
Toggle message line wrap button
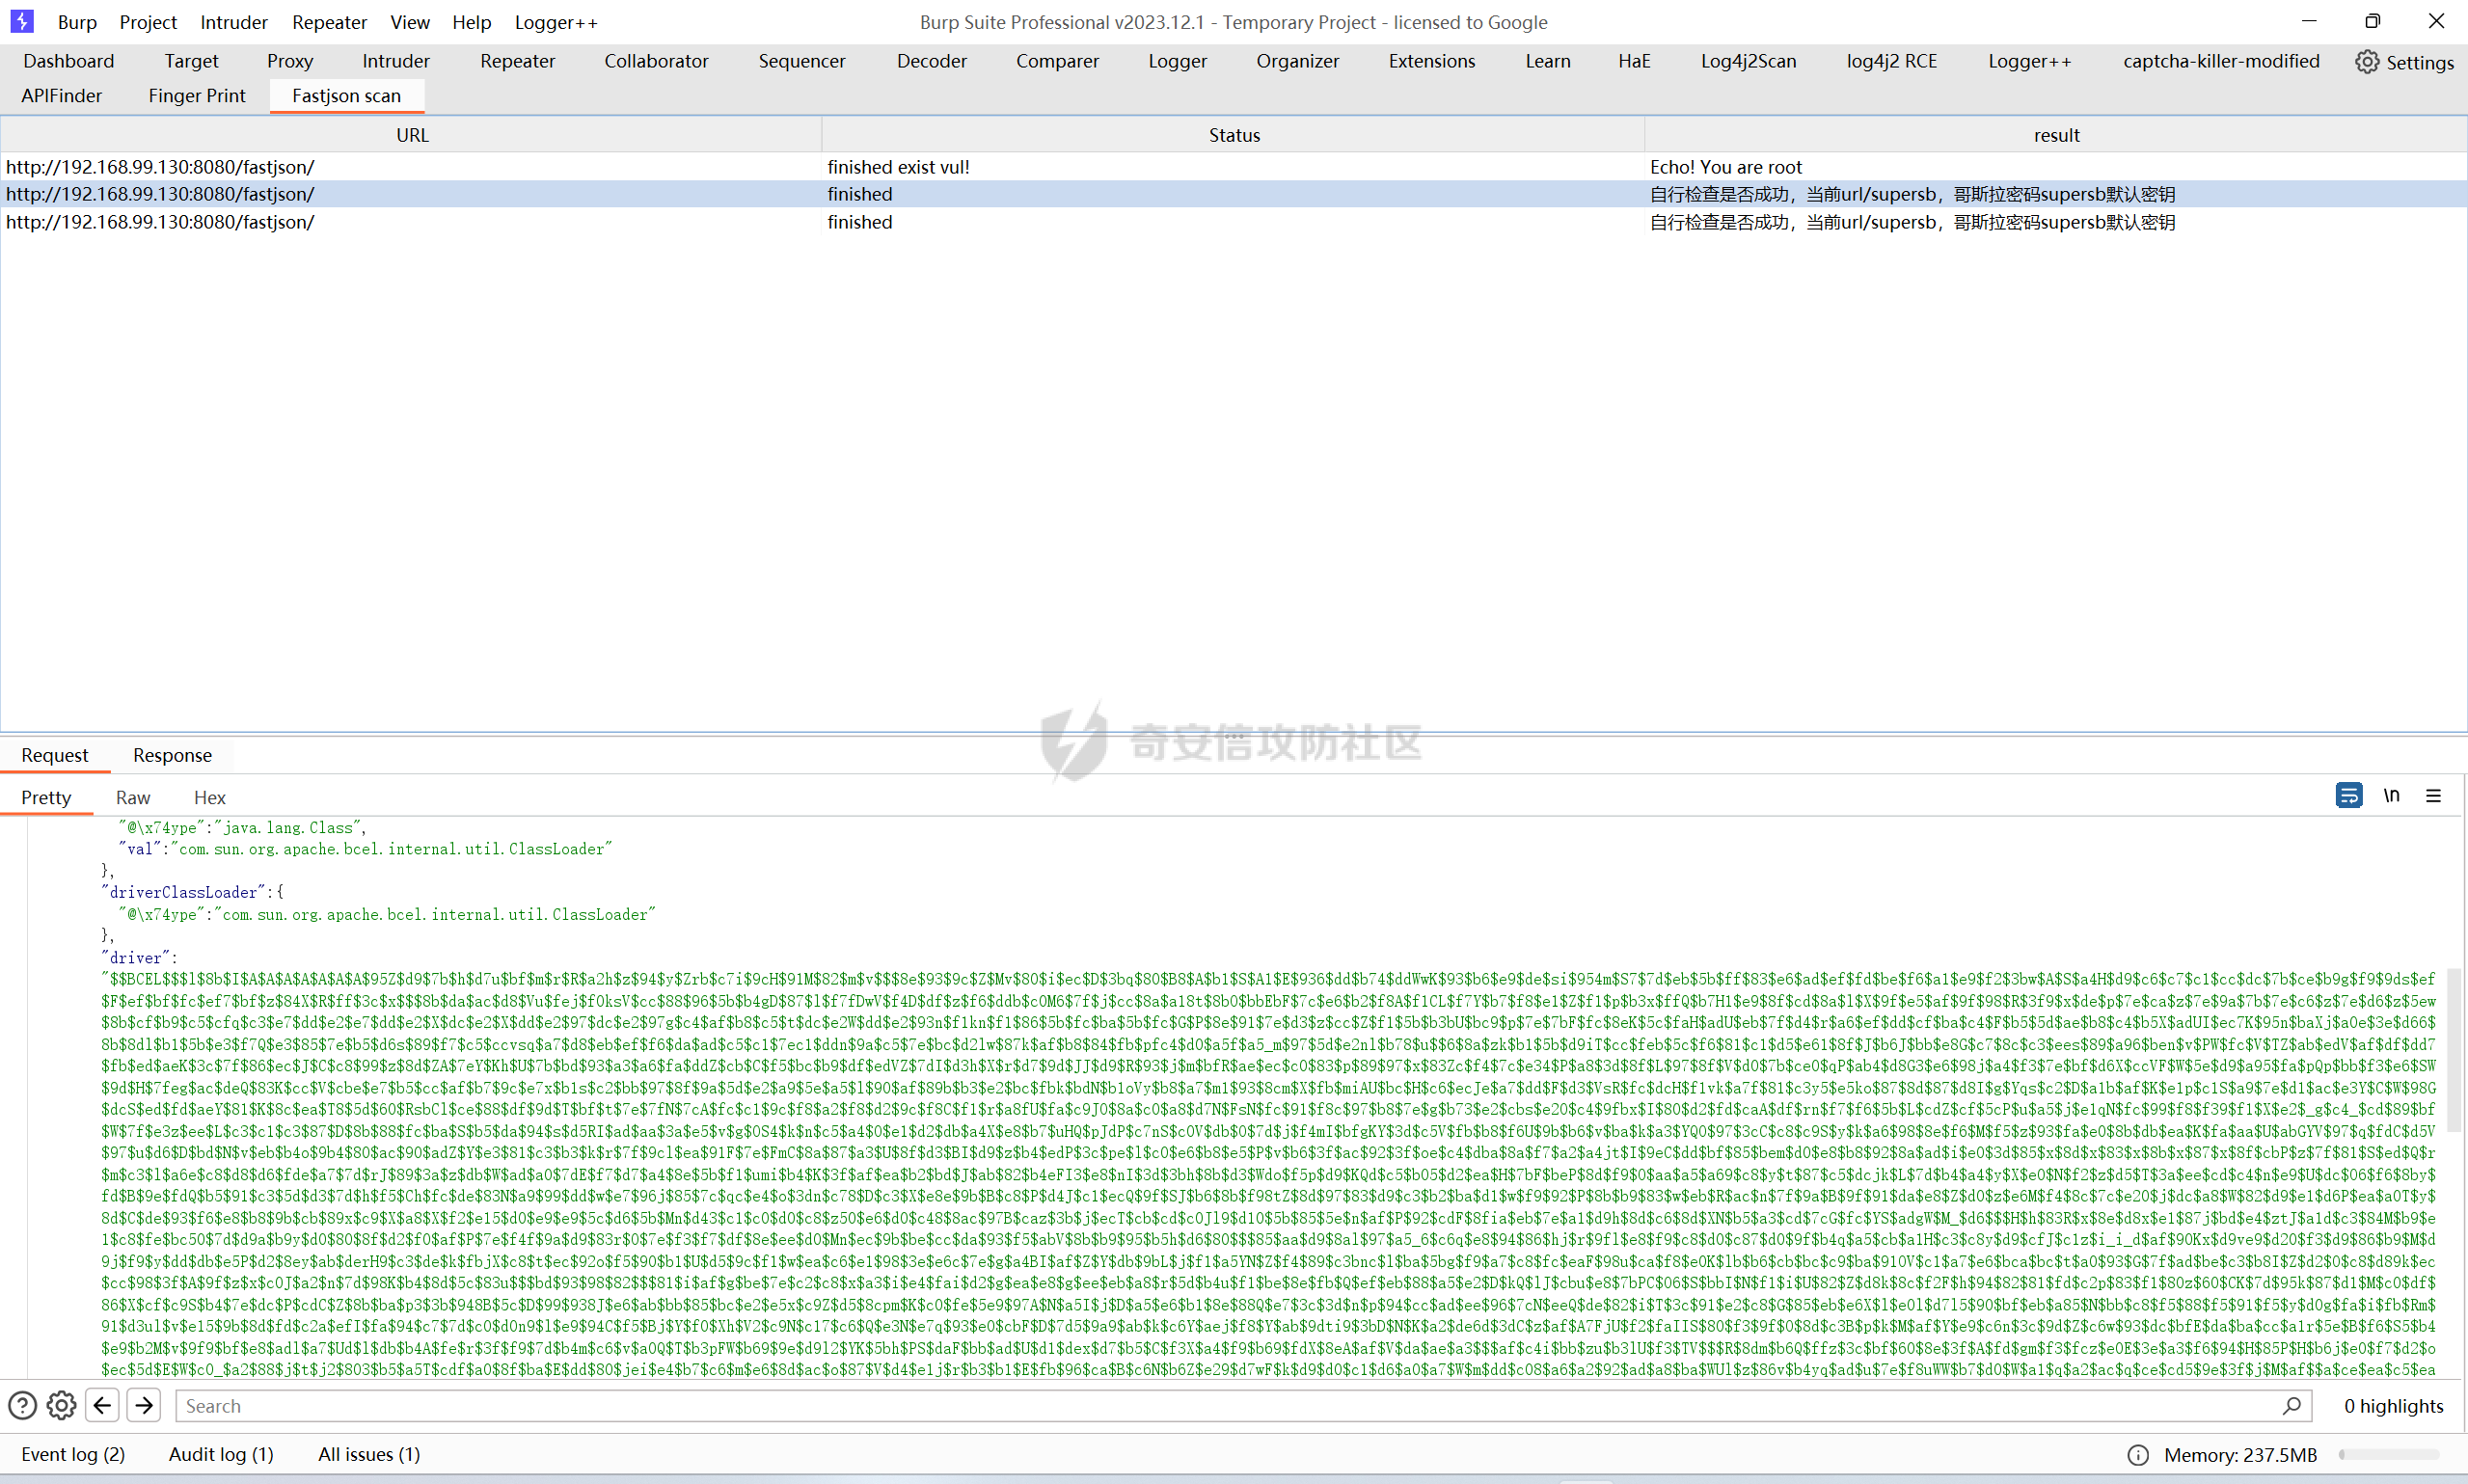click(x=2348, y=796)
